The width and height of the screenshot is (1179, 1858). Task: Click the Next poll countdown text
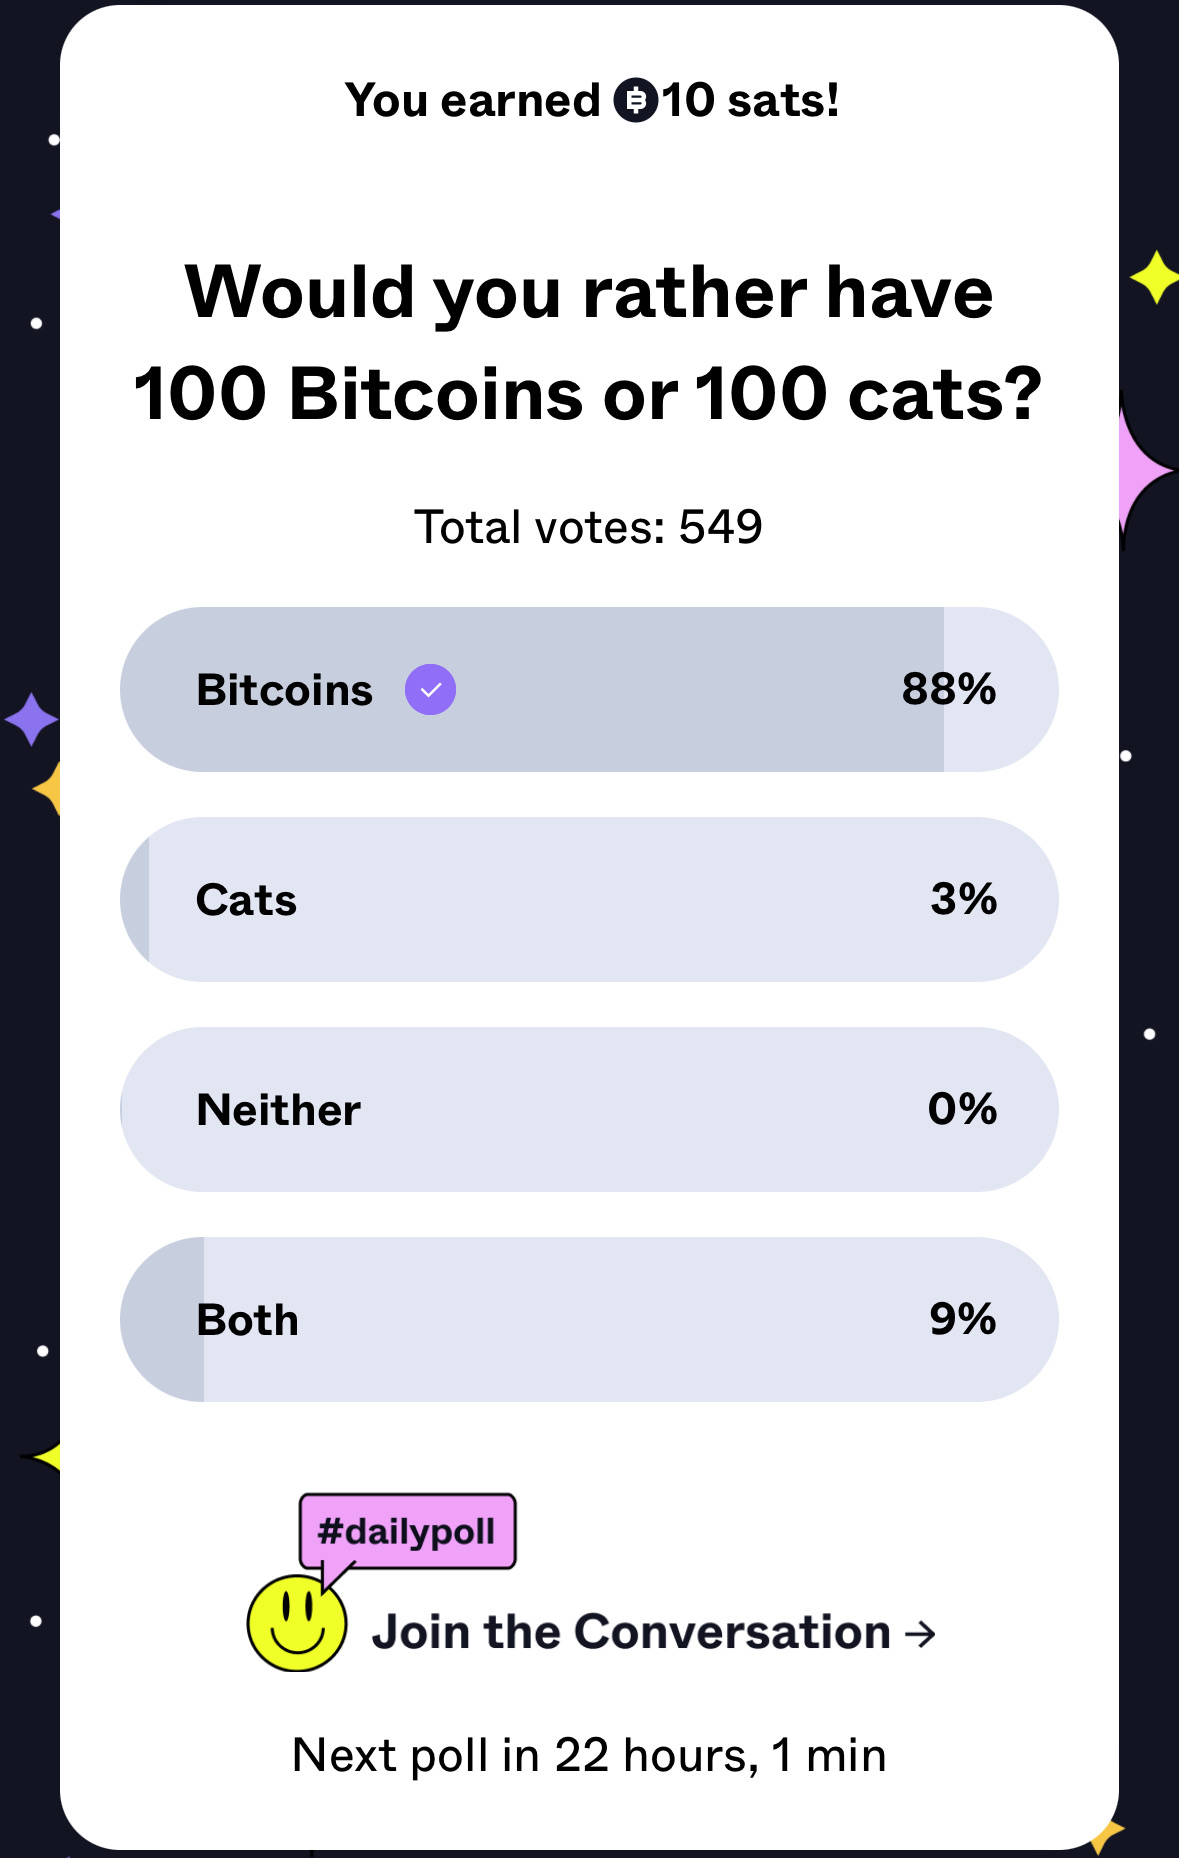tap(588, 1755)
